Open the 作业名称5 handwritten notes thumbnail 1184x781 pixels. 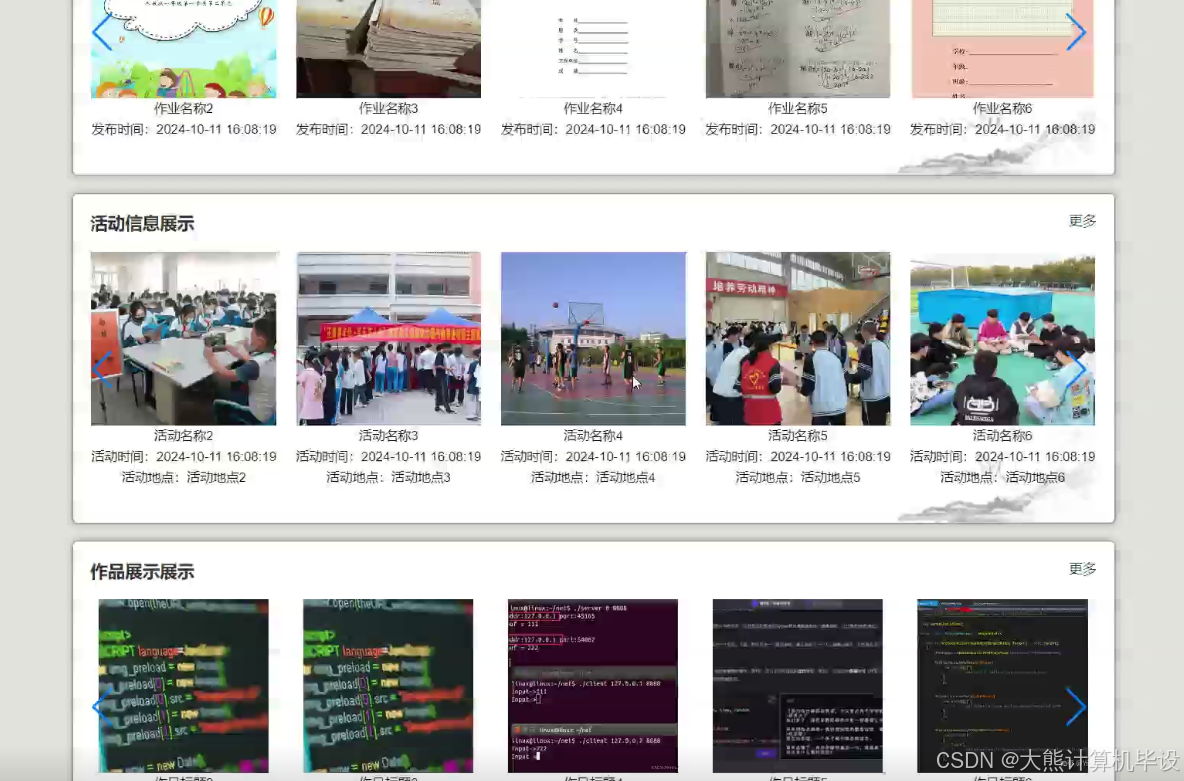pyautogui.click(x=798, y=48)
